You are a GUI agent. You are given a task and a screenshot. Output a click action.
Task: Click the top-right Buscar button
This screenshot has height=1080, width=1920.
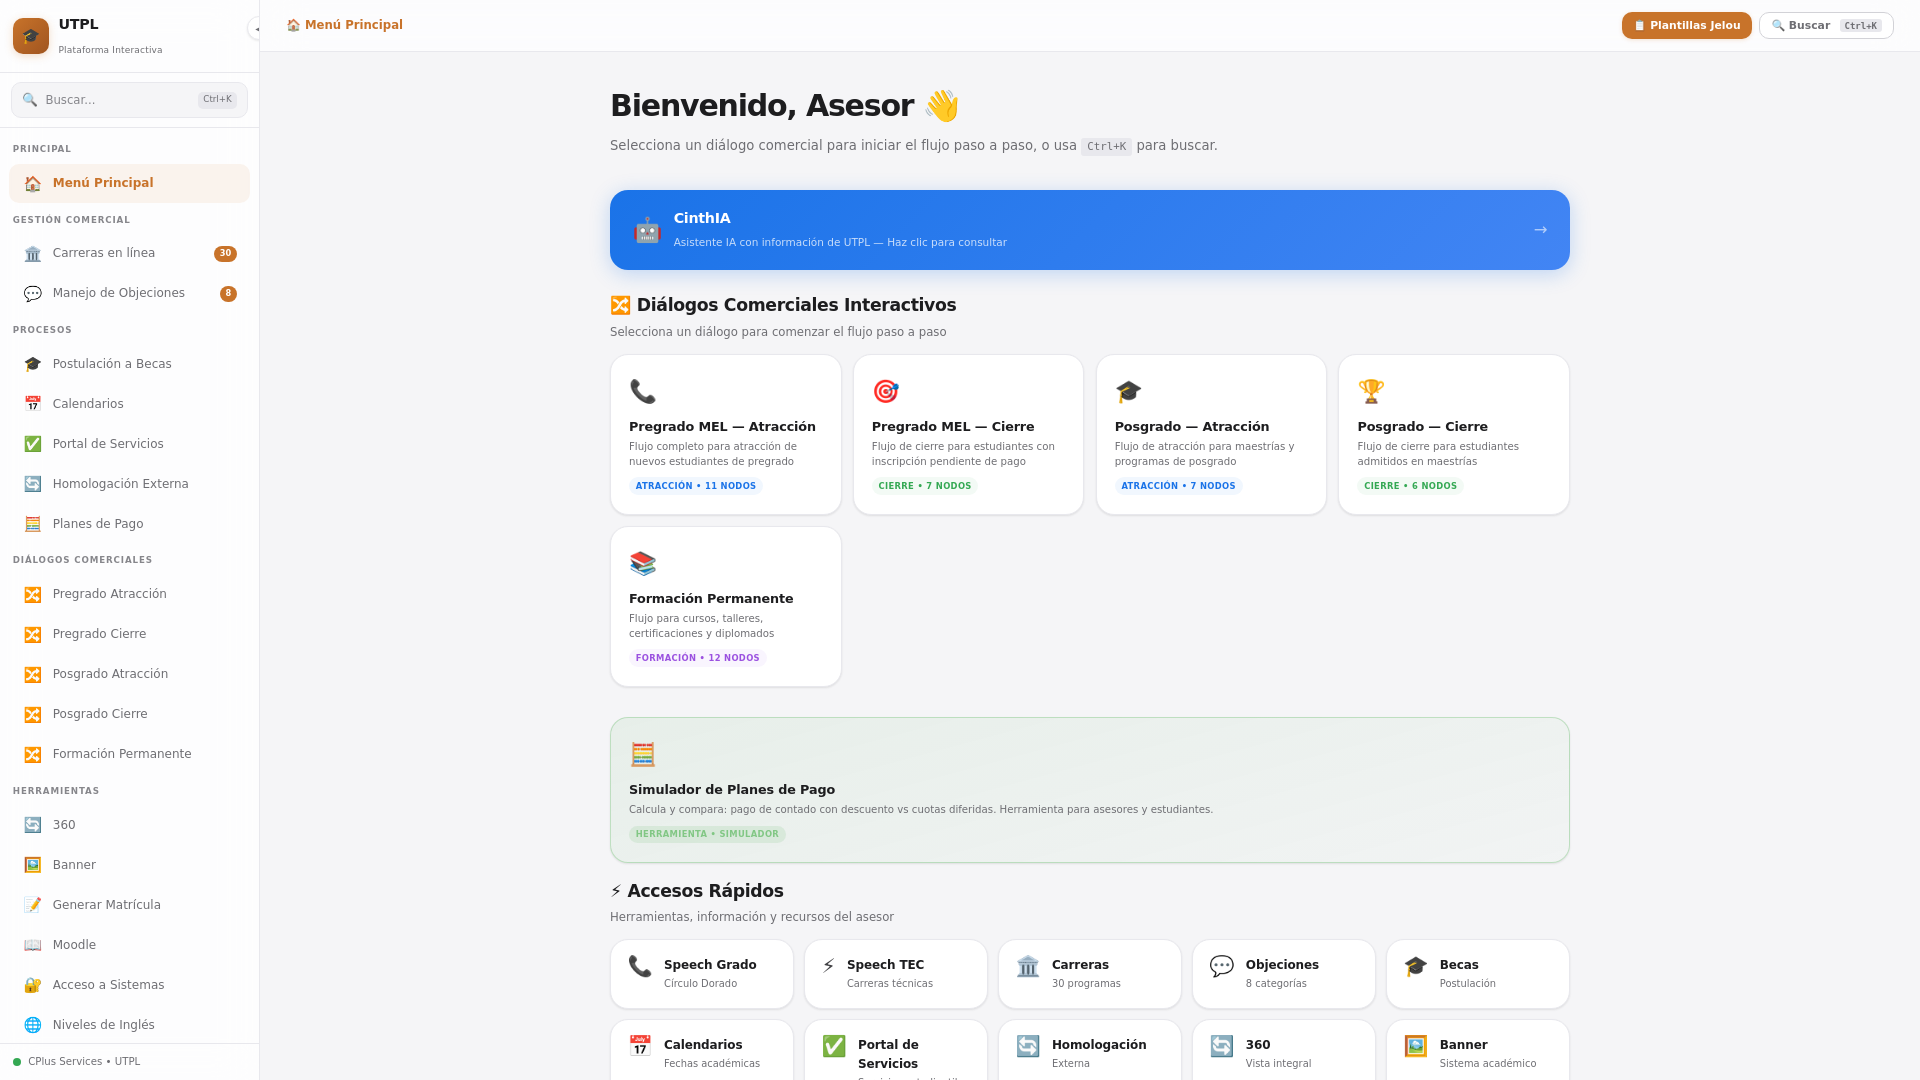click(1826, 26)
